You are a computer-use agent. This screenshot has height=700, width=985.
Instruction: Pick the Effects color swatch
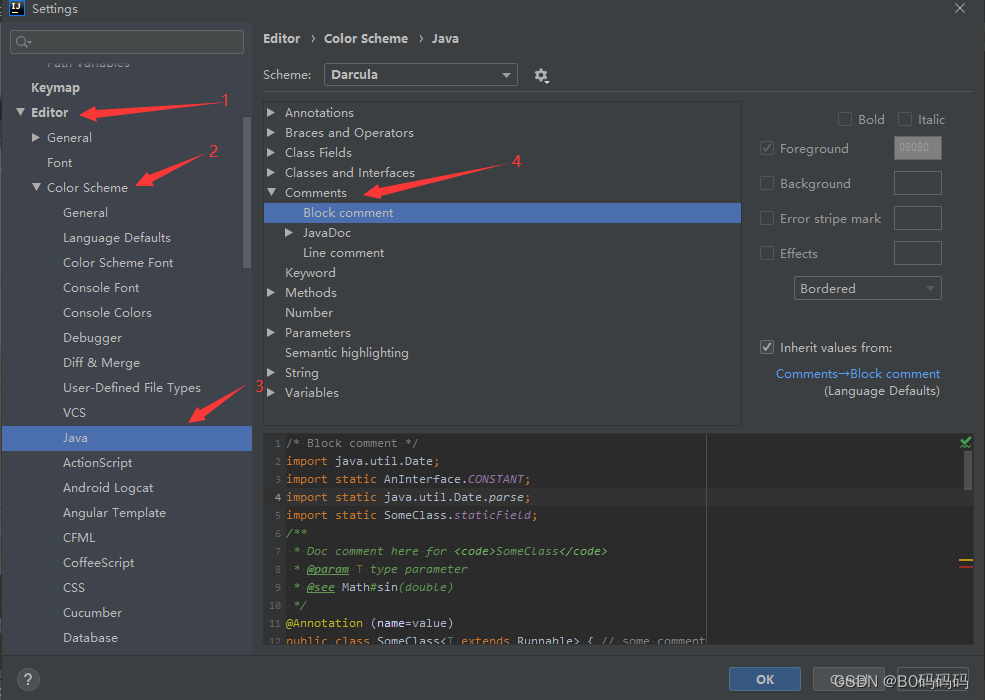pyautogui.click(x=918, y=253)
